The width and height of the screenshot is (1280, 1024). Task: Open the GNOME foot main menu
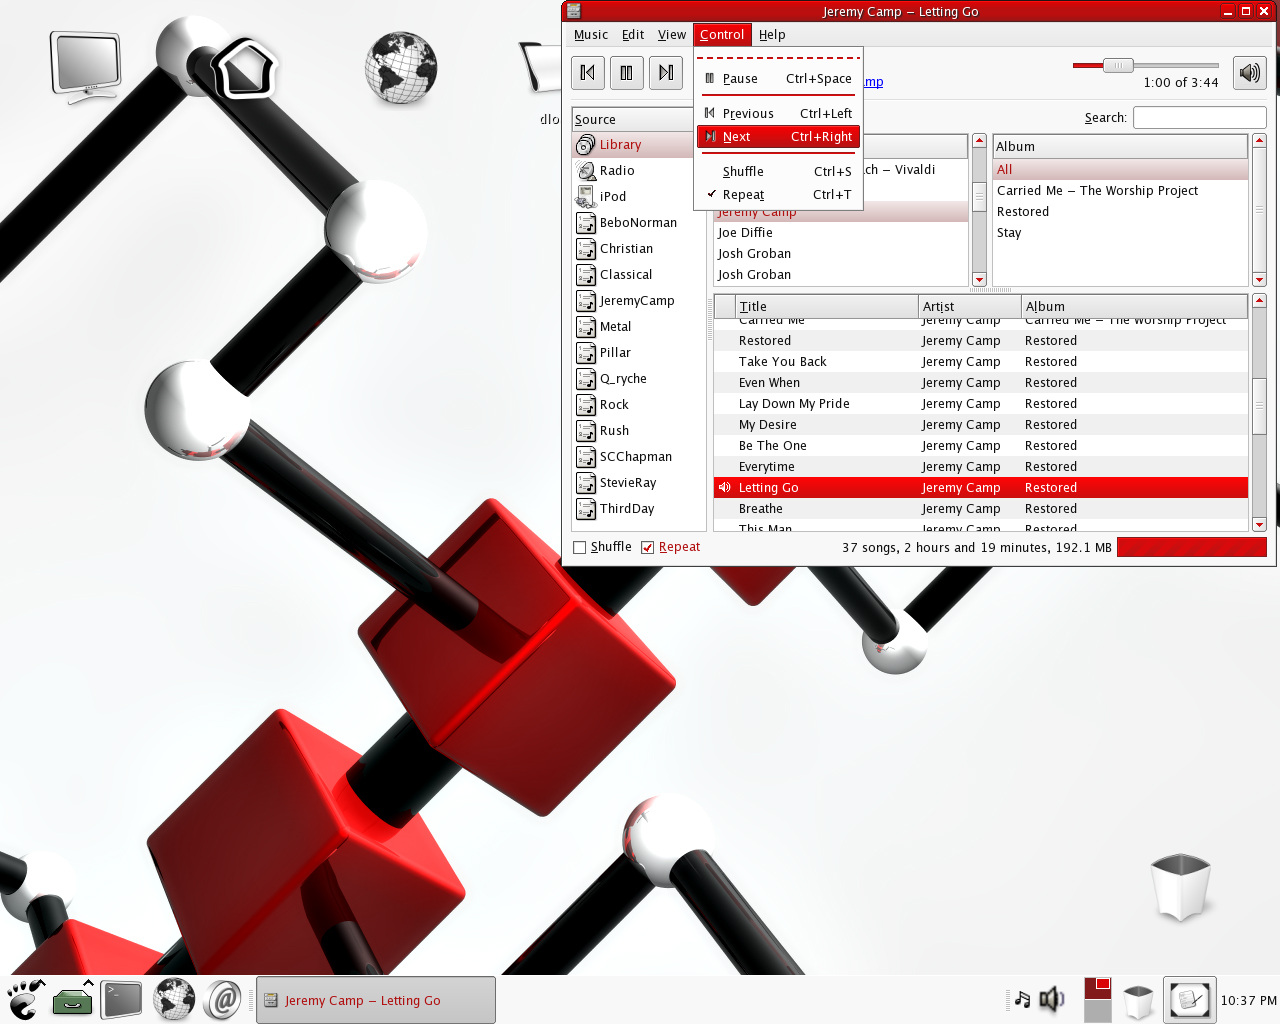[25, 999]
